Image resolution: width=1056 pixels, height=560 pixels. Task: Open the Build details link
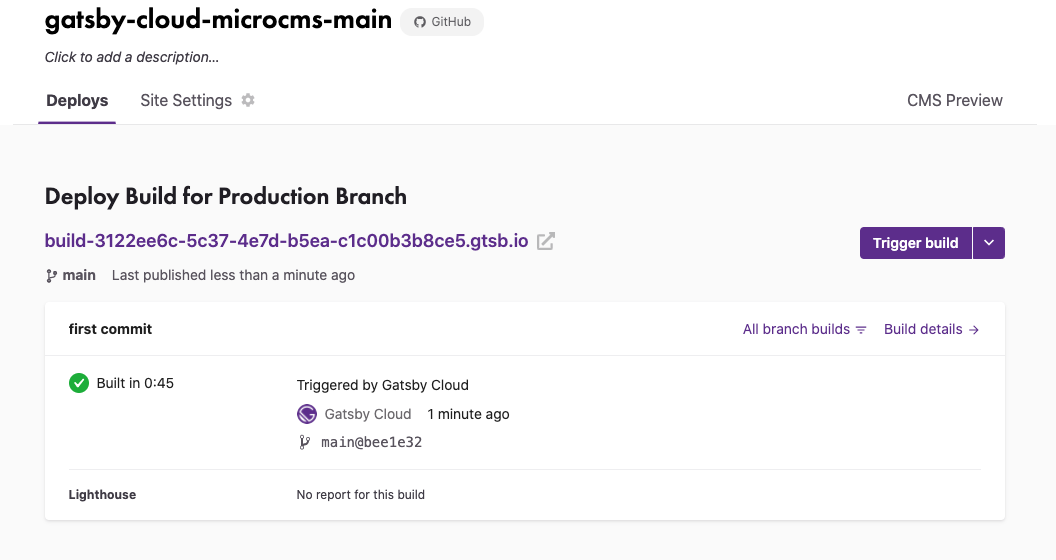[x=923, y=329]
